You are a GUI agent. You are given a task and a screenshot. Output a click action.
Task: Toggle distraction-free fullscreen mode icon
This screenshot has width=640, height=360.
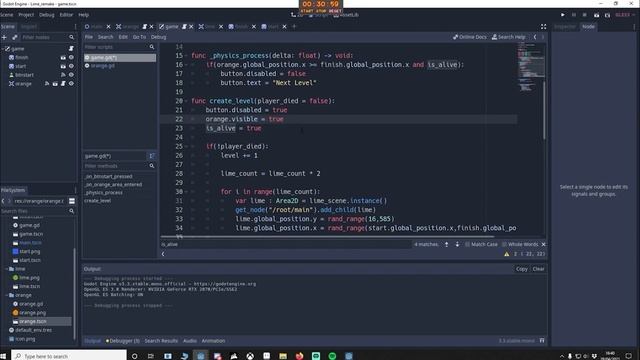[543, 27]
